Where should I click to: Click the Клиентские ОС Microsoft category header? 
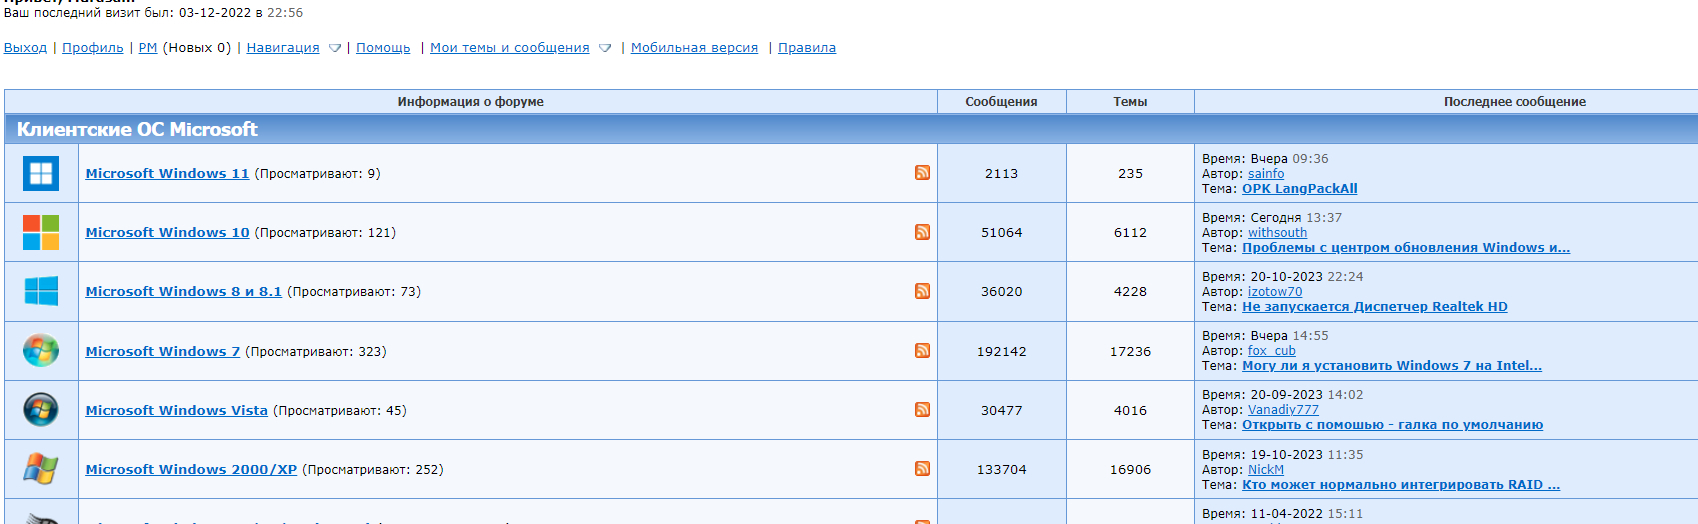[x=137, y=129]
